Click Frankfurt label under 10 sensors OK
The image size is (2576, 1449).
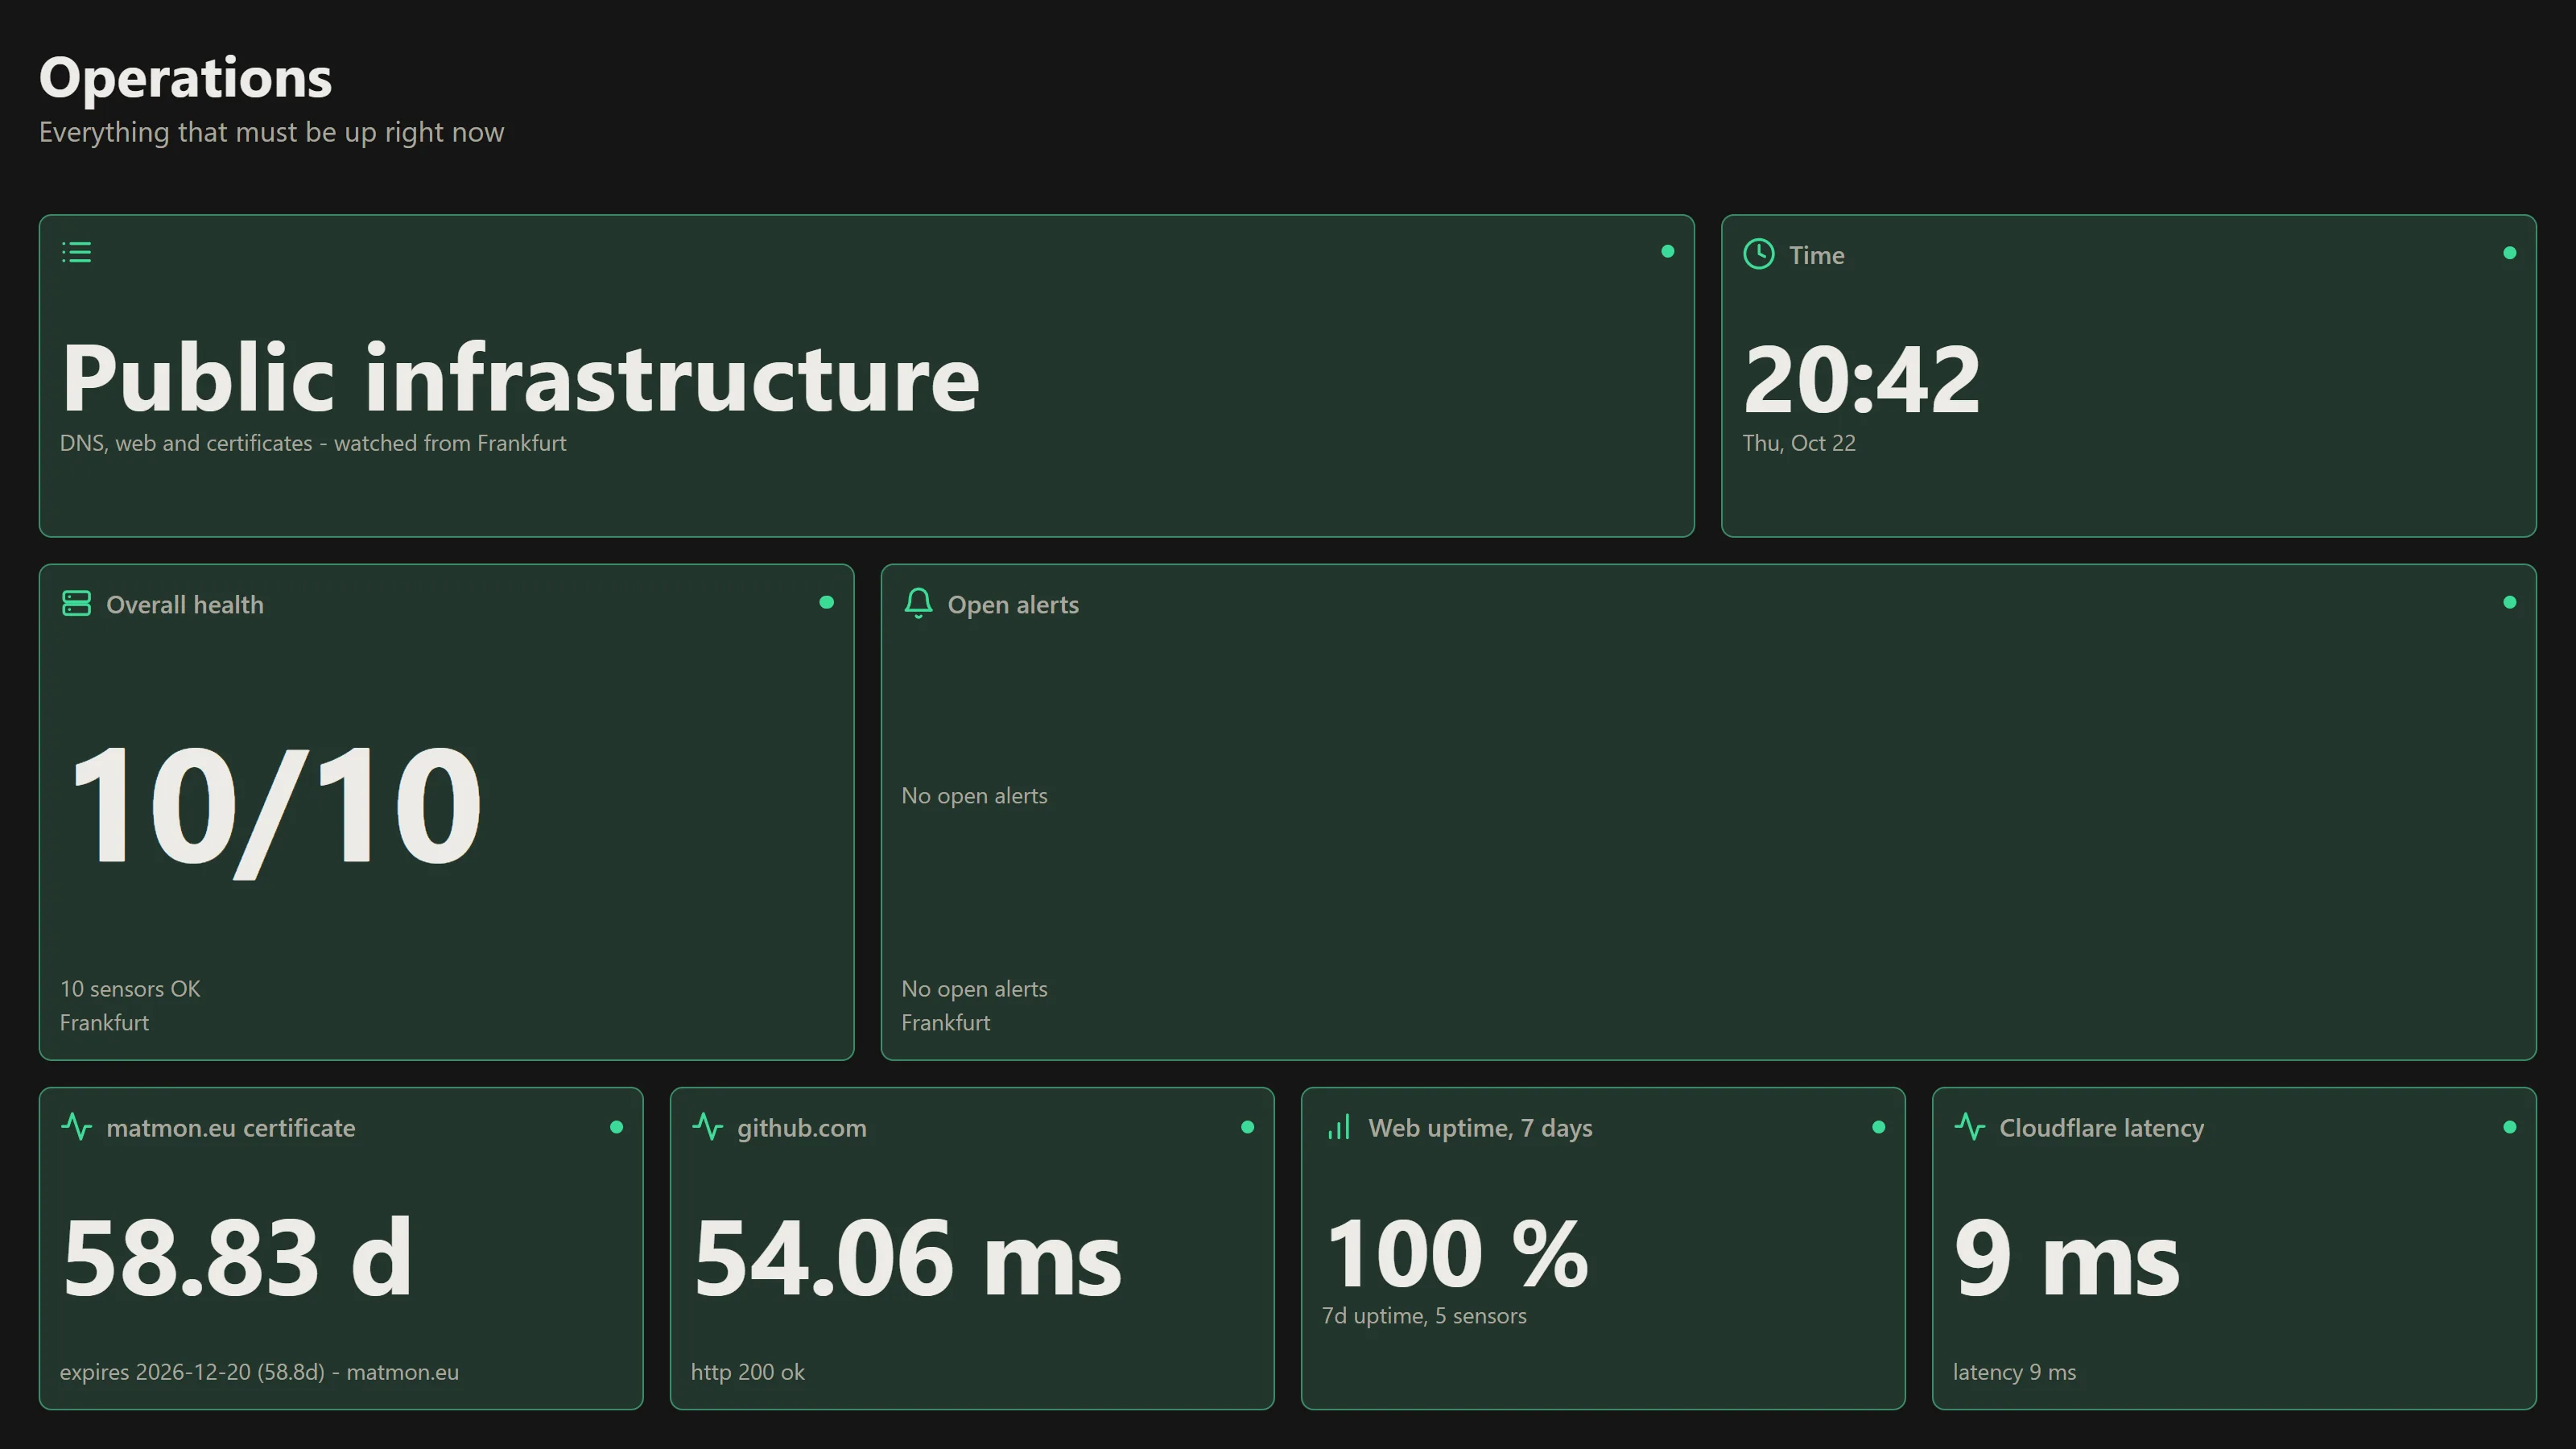point(104,1023)
